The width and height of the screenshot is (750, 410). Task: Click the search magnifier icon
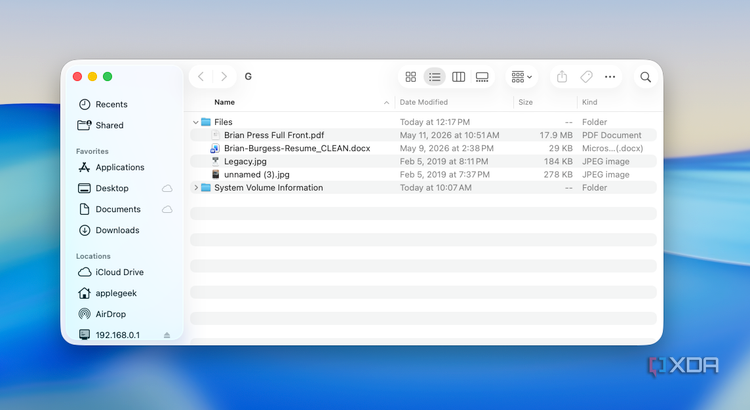[x=645, y=77]
